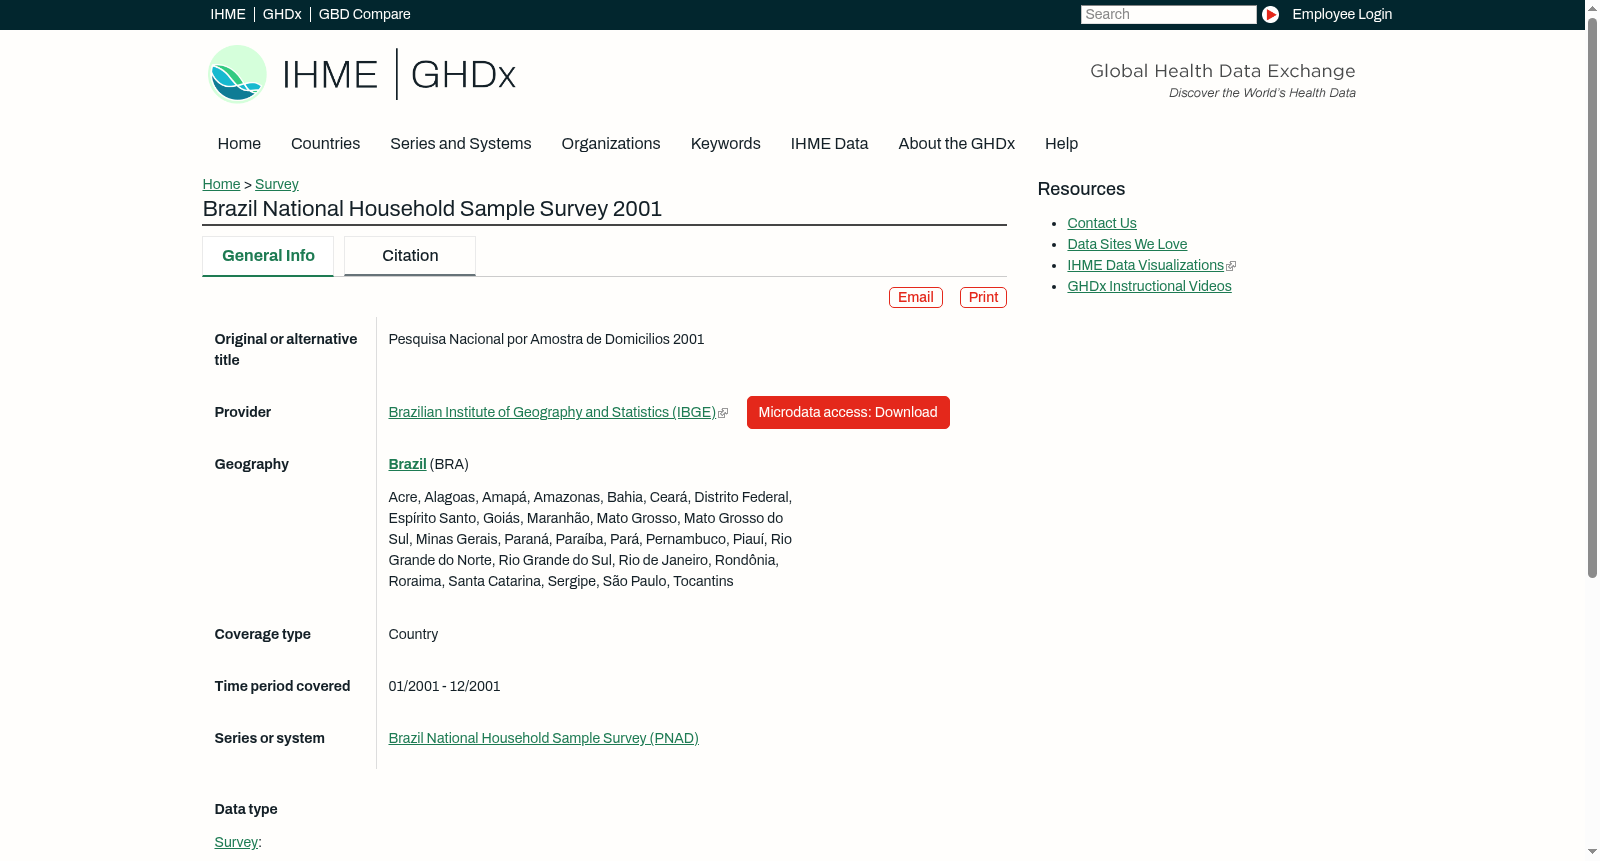
Task: Open Data Sites We Love link
Action: click(x=1127, y=244)
